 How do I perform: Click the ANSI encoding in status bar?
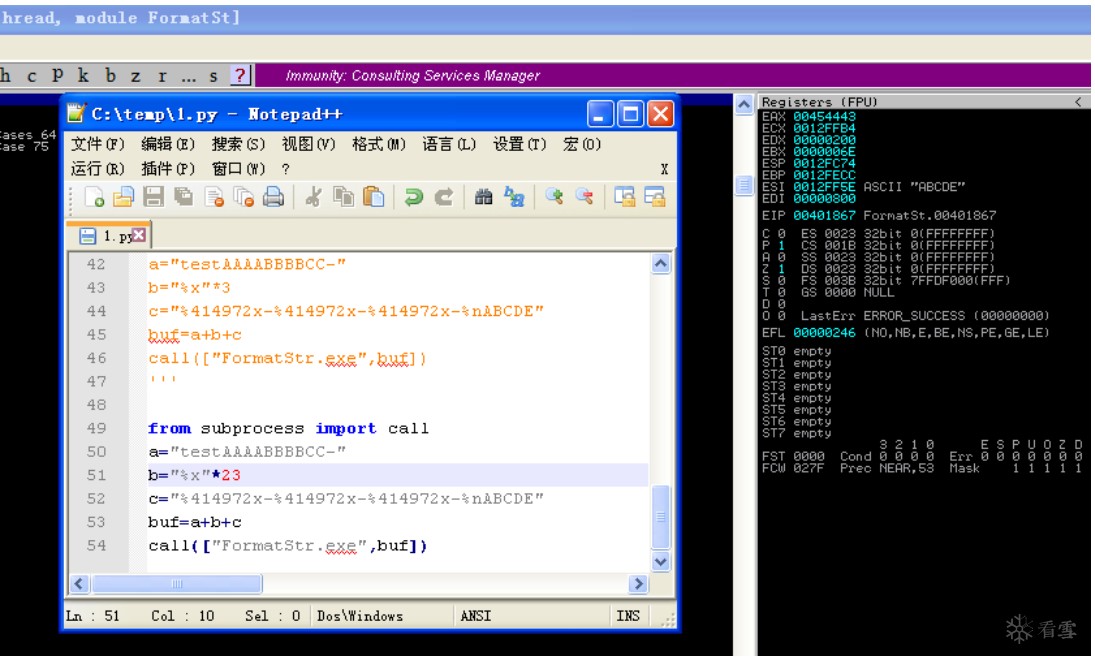(476, 616)
